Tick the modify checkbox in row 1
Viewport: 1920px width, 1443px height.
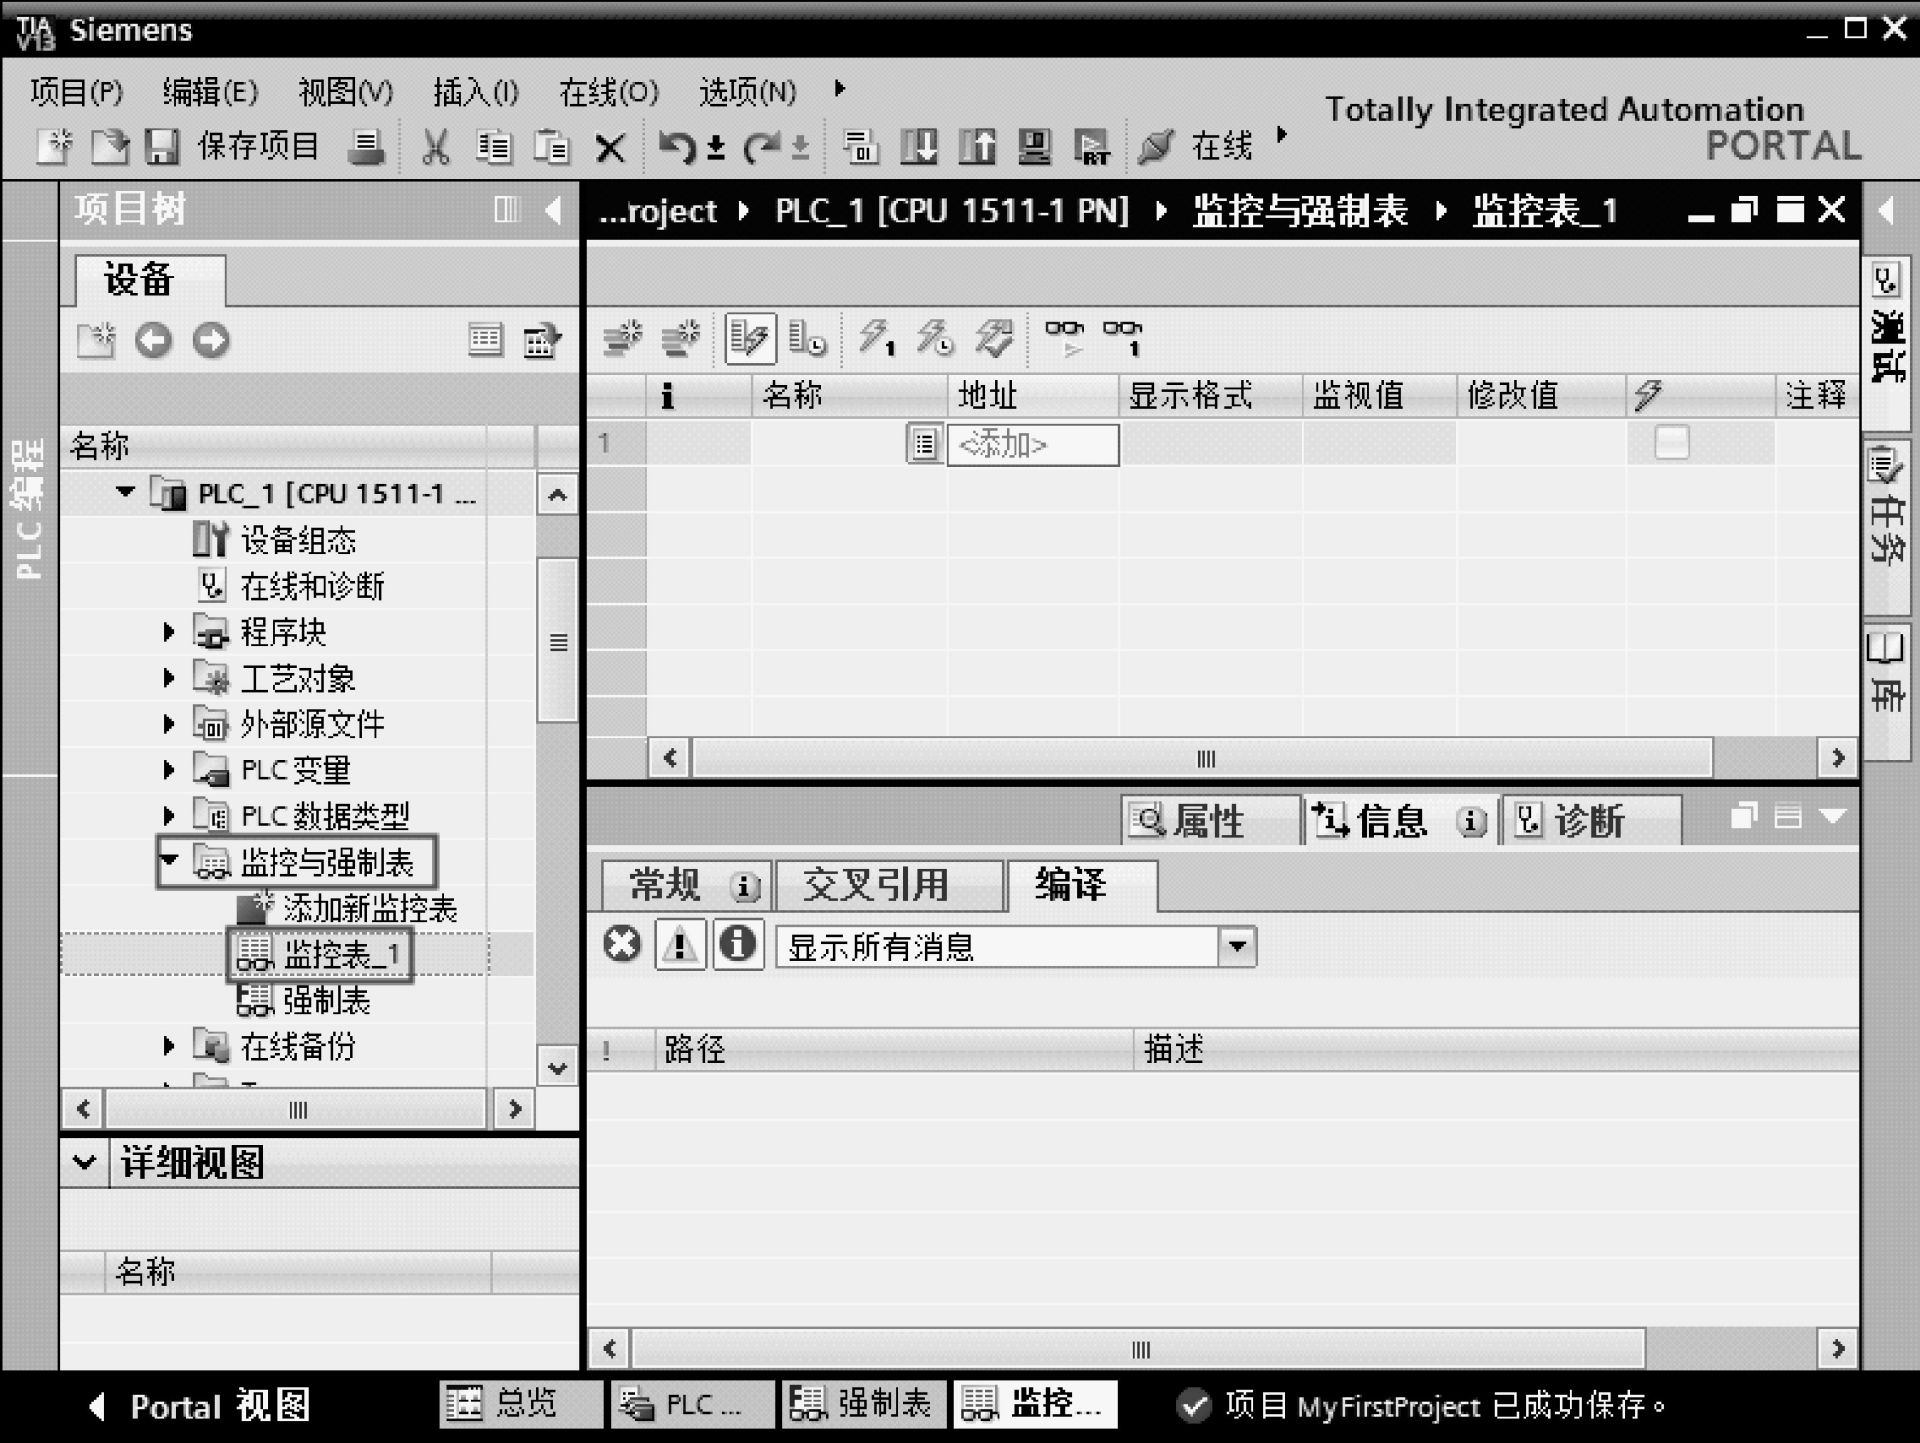(x=1672, y=442)
